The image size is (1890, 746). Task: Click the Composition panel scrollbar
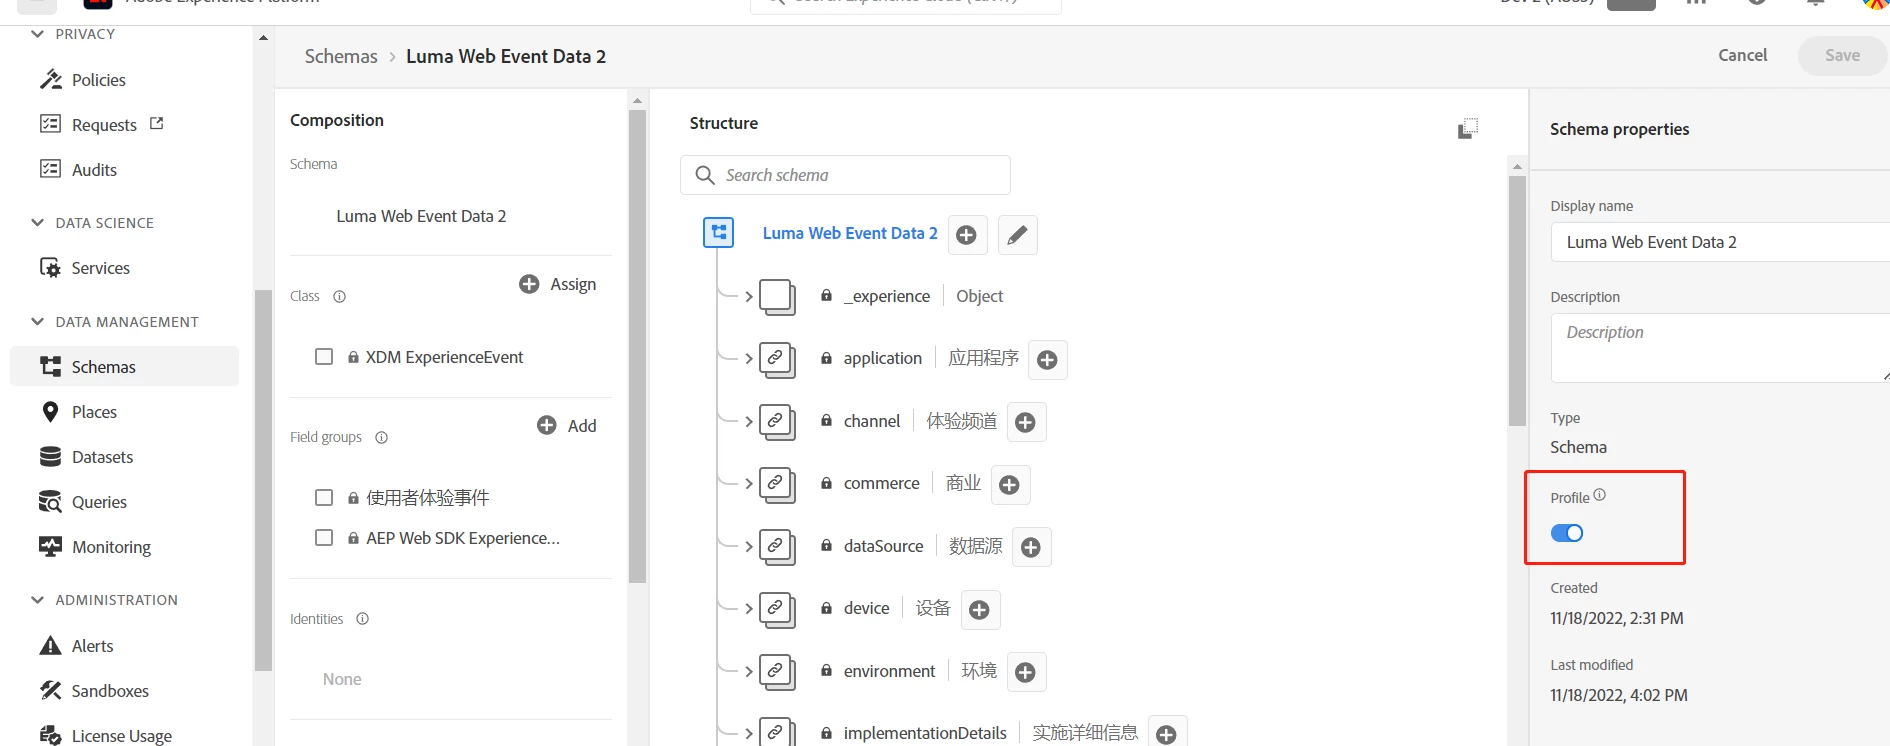coord(637,345)
